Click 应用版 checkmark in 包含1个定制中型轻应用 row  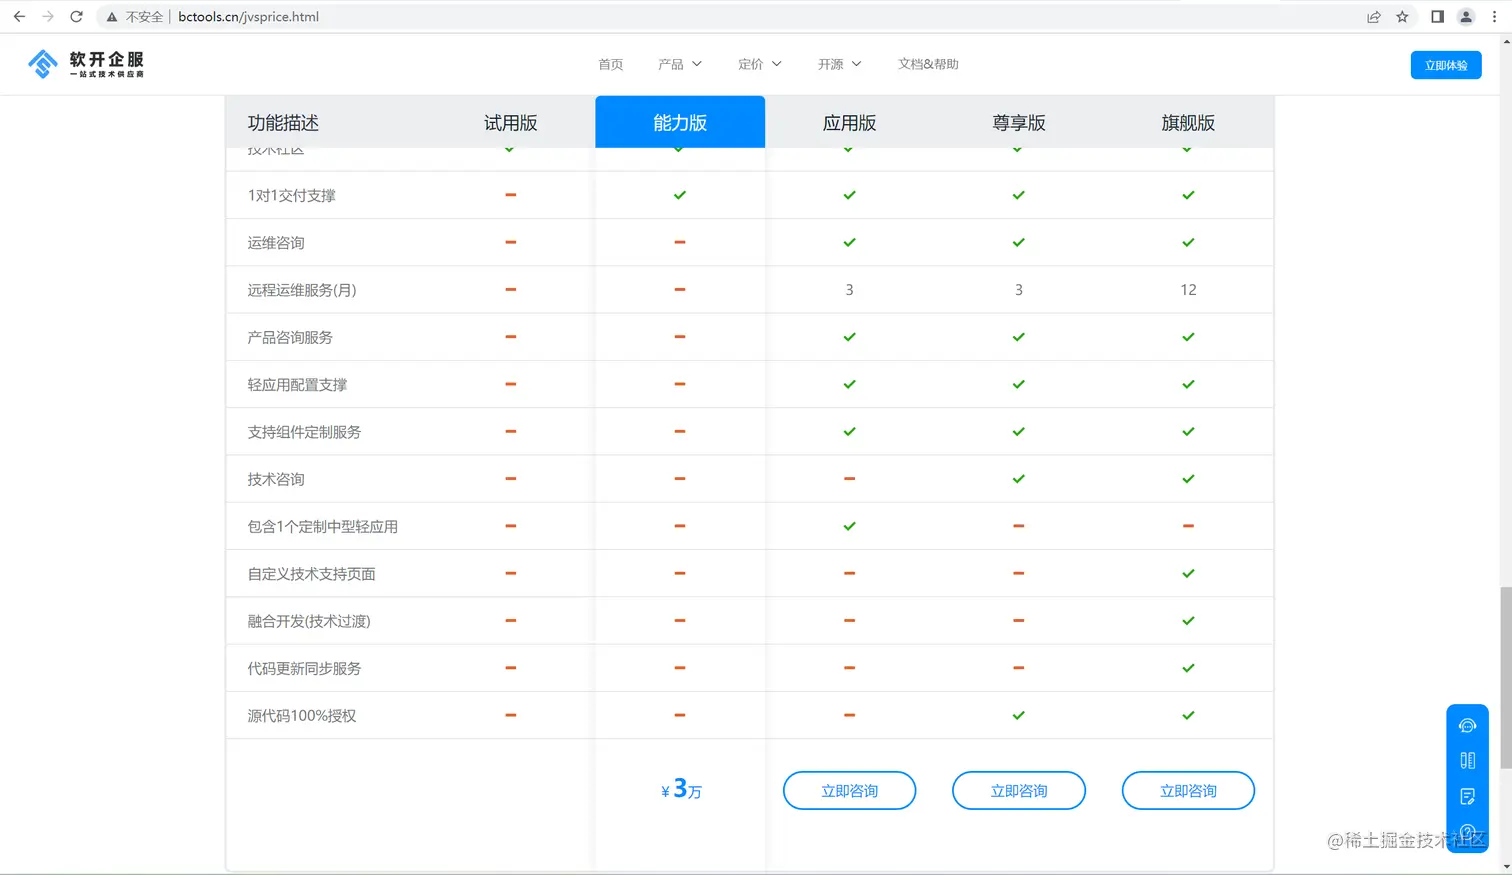click(849, 526)
